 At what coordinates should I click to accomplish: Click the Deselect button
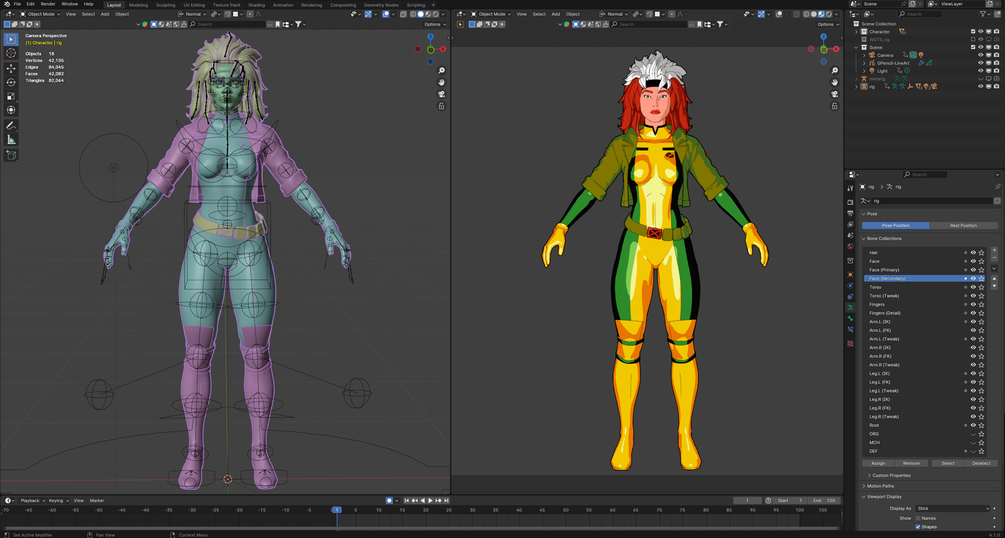(x=981, y=463)
